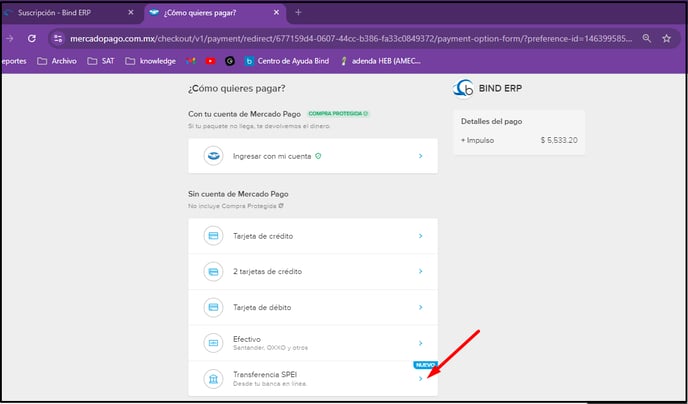688x404 pixels.
Task: Click the + Impulso item label
Action: click(477, 141)
